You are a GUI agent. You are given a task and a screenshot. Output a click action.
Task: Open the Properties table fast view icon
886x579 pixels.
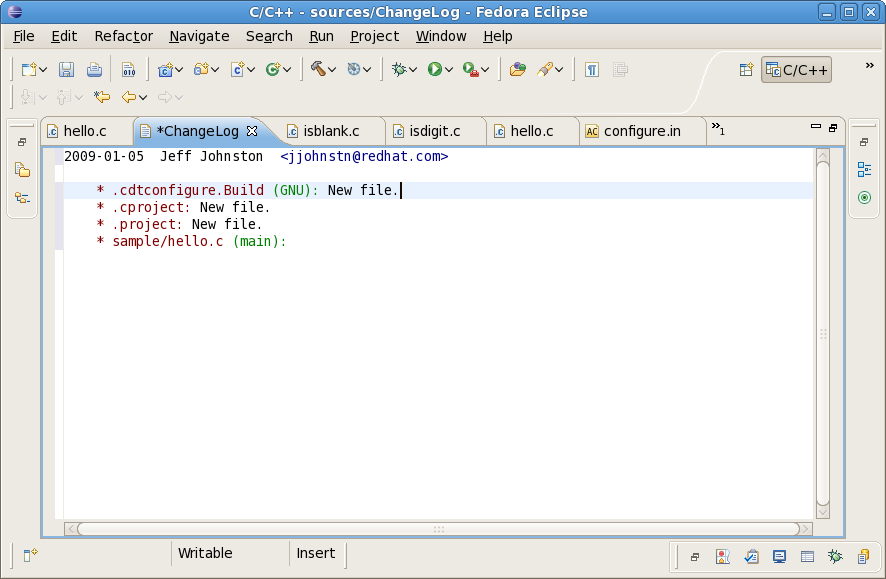tap(807, 556)
